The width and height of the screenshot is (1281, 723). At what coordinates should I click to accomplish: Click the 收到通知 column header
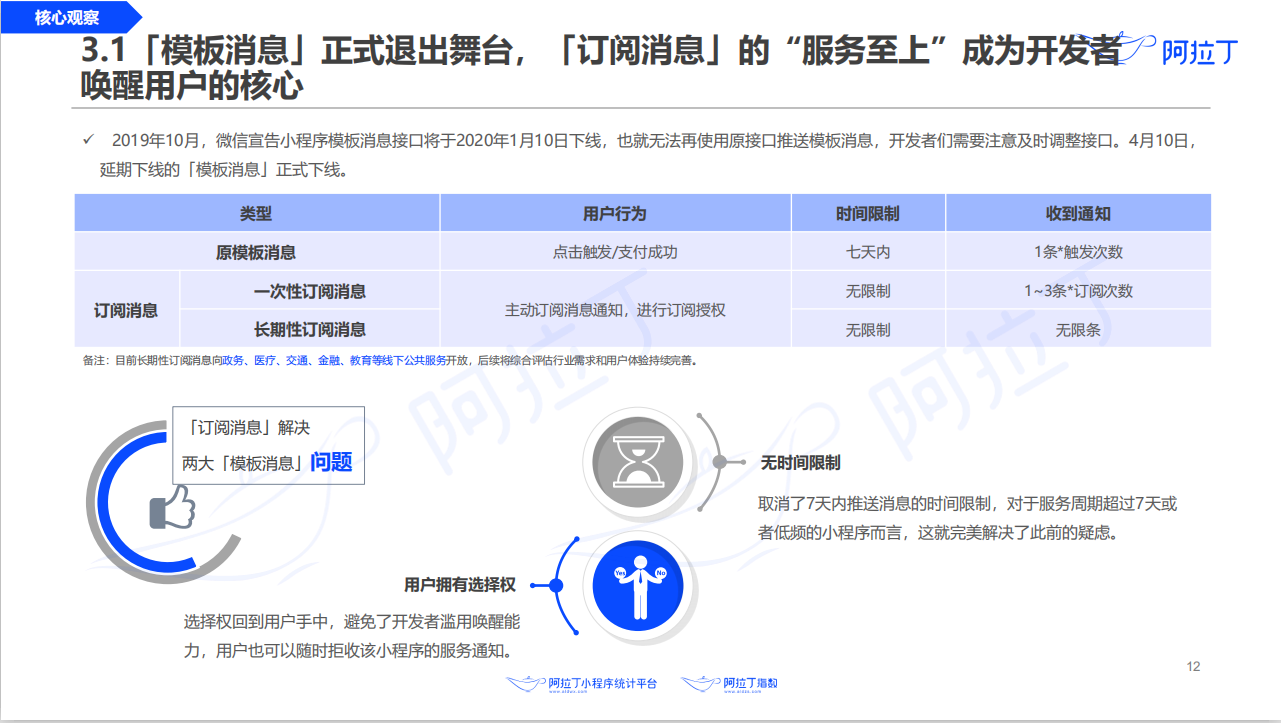tap(1078, 213)
